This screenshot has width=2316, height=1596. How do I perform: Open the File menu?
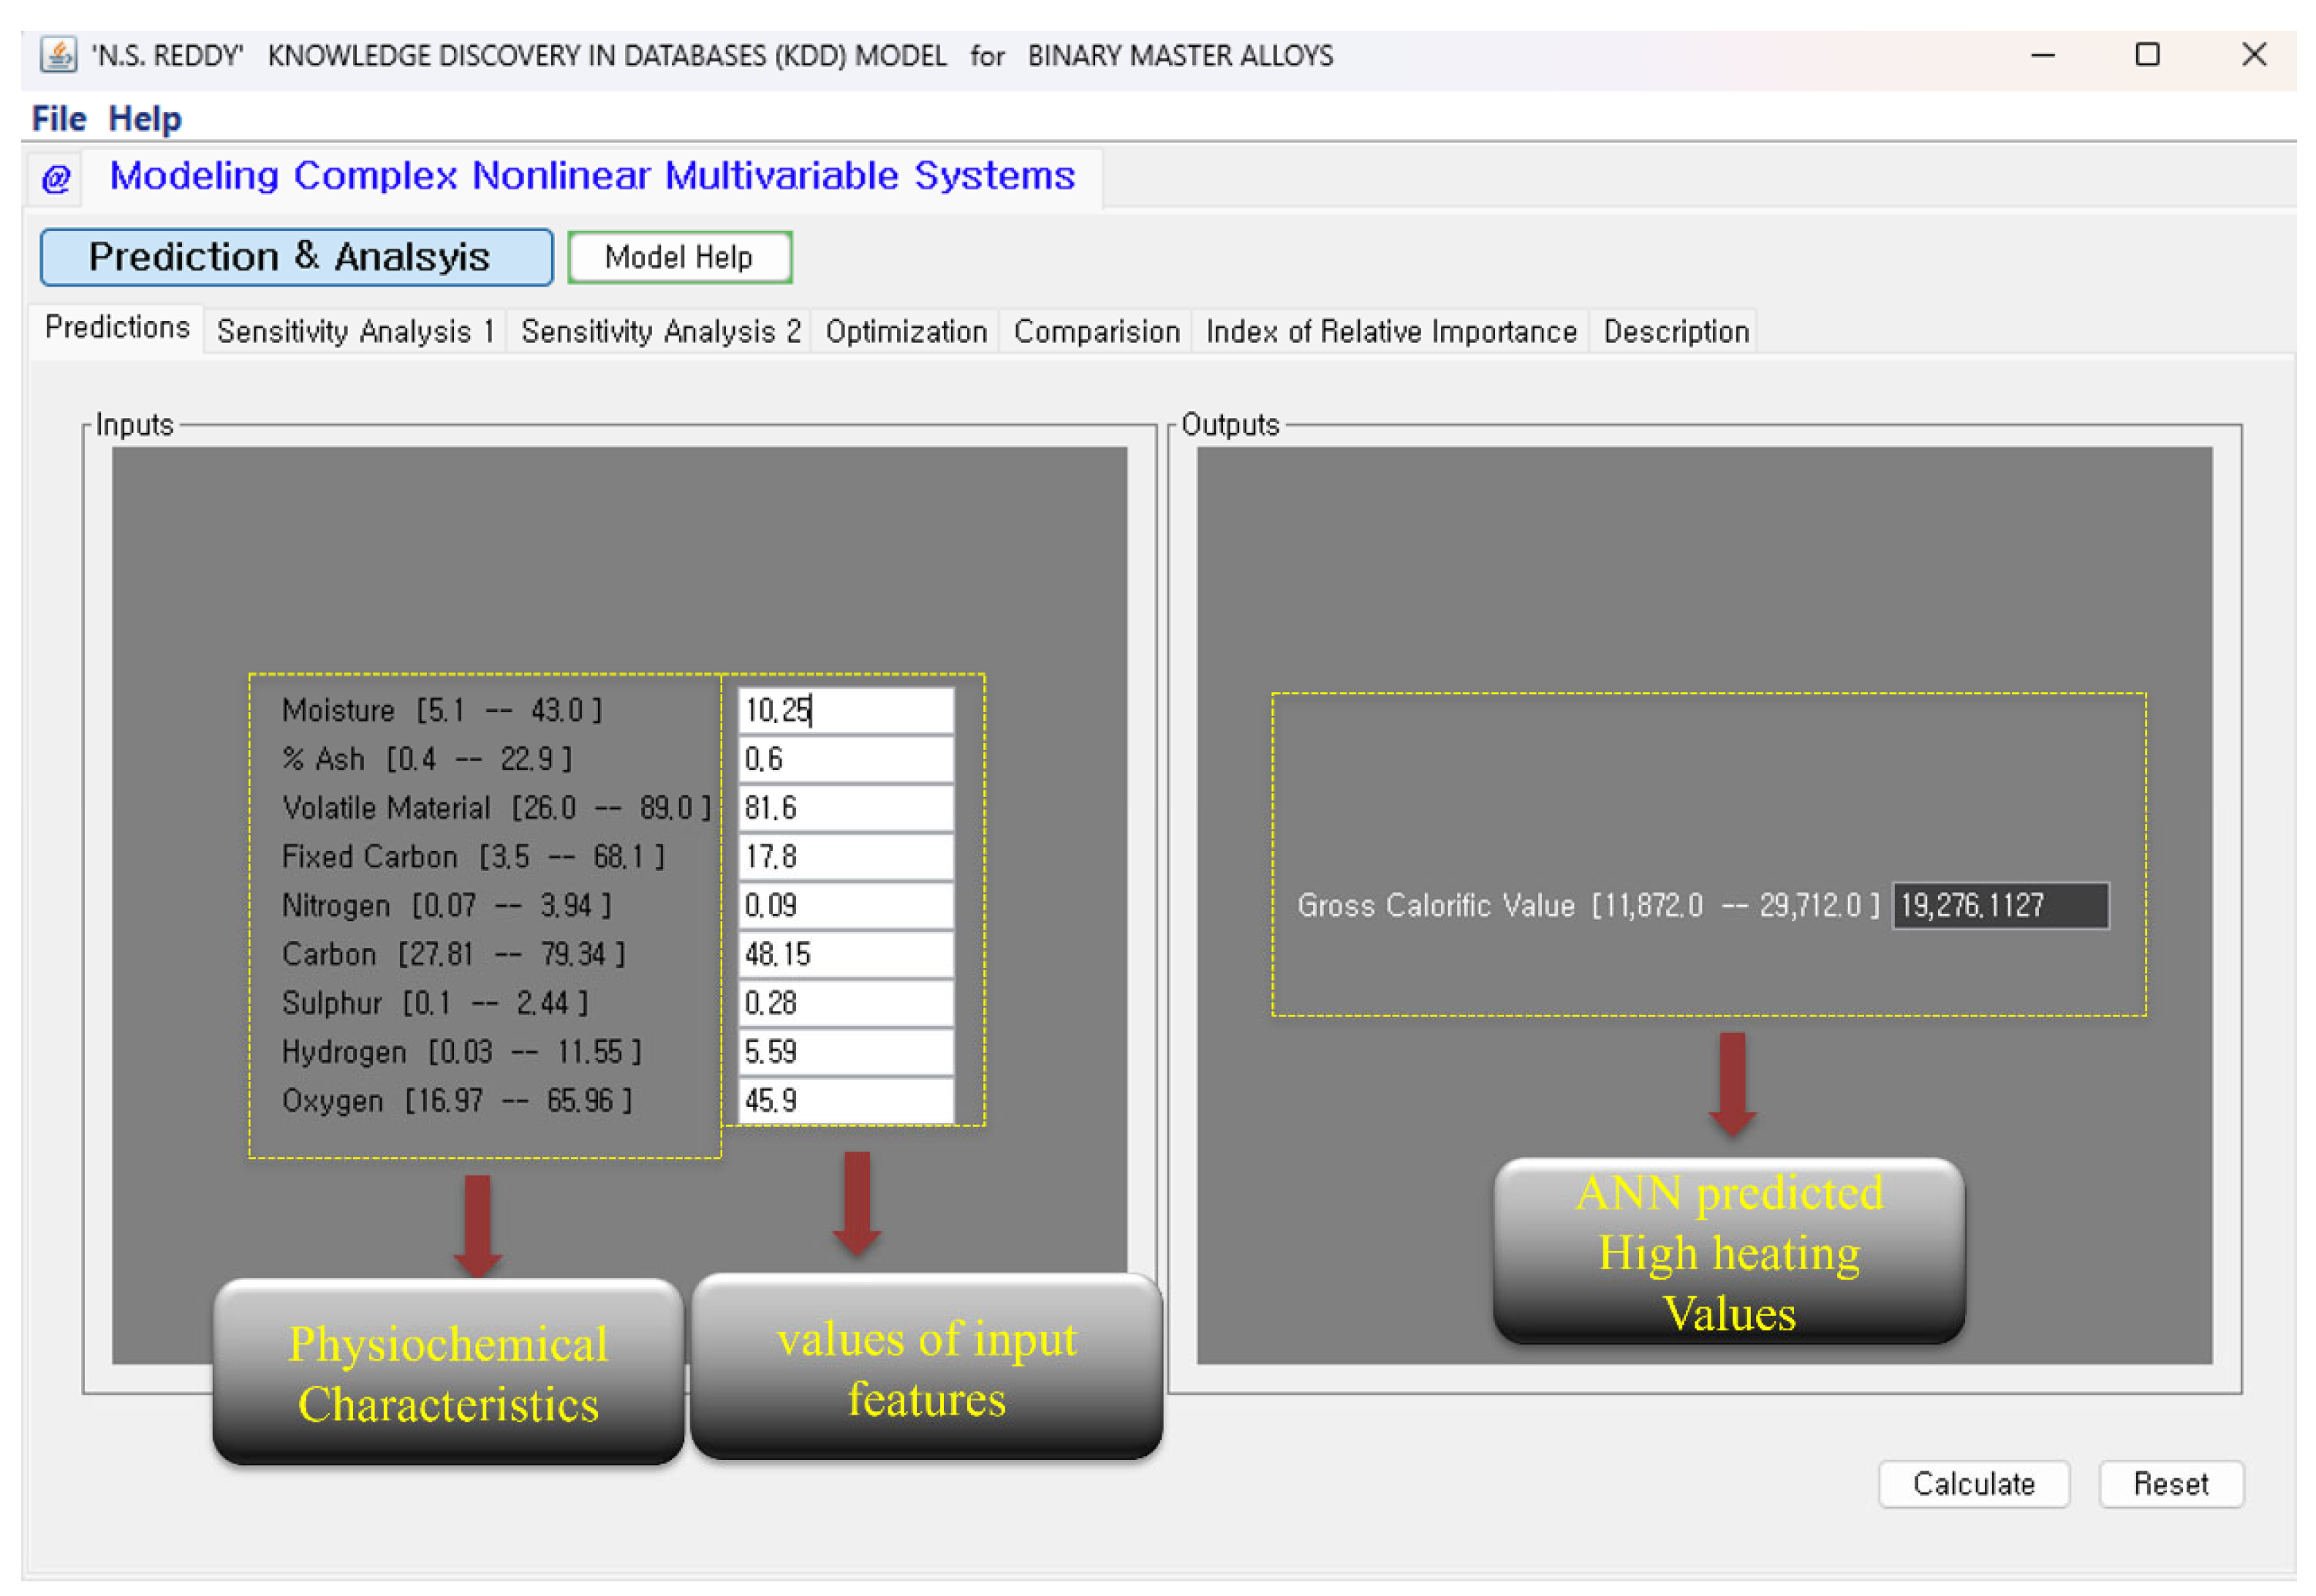pyautogui.click(x=58, y=118)
